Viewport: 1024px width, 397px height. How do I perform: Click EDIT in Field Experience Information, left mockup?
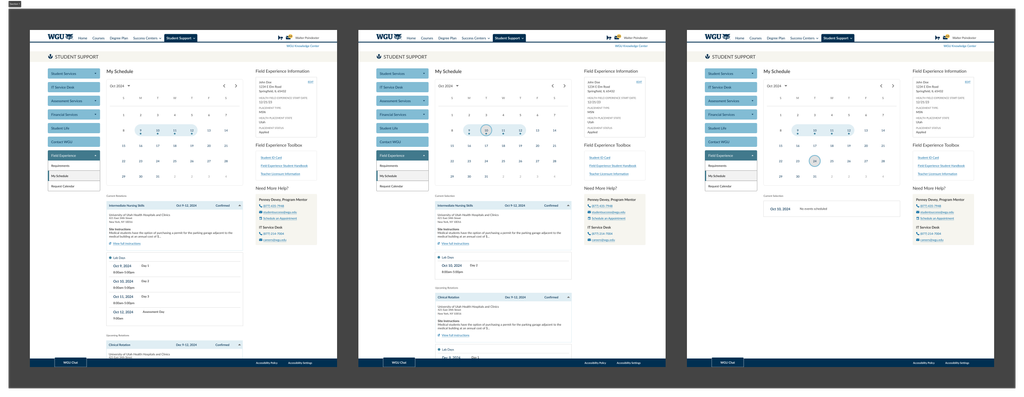click(310, 82)
